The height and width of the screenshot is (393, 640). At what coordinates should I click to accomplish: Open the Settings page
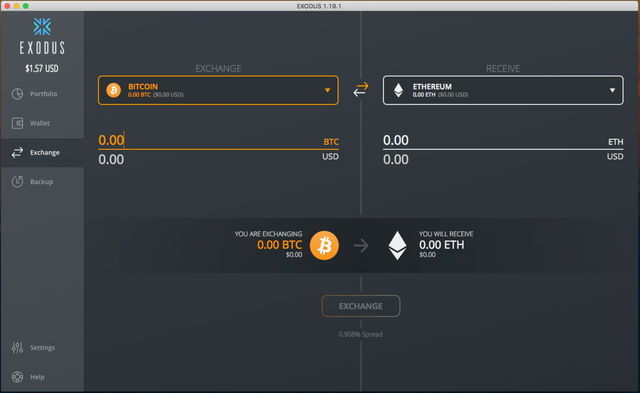pyautogui.click(x=42, y=347)
